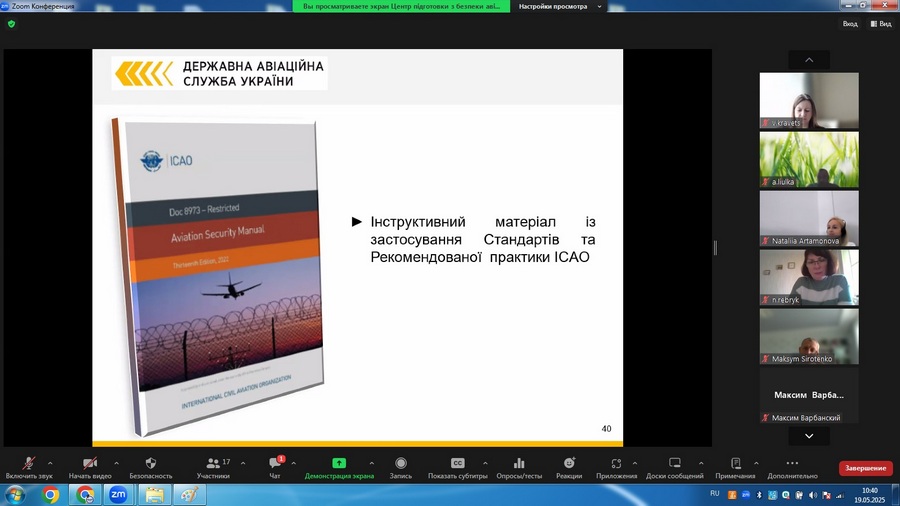The height and width of the screenshot is (506, 900).
Task: Expand video options arrow beside Начать видео
Action: tap(116, 463)
